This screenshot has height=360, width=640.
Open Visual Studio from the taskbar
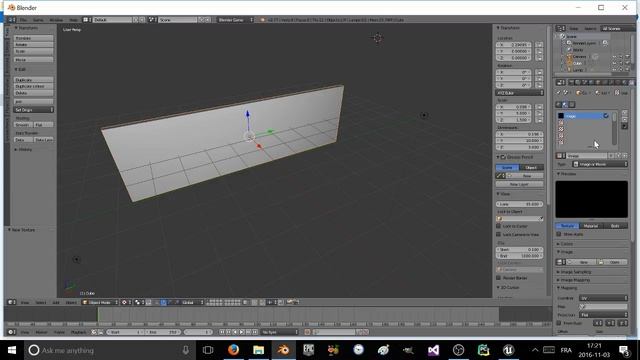(x=433, y=350)
